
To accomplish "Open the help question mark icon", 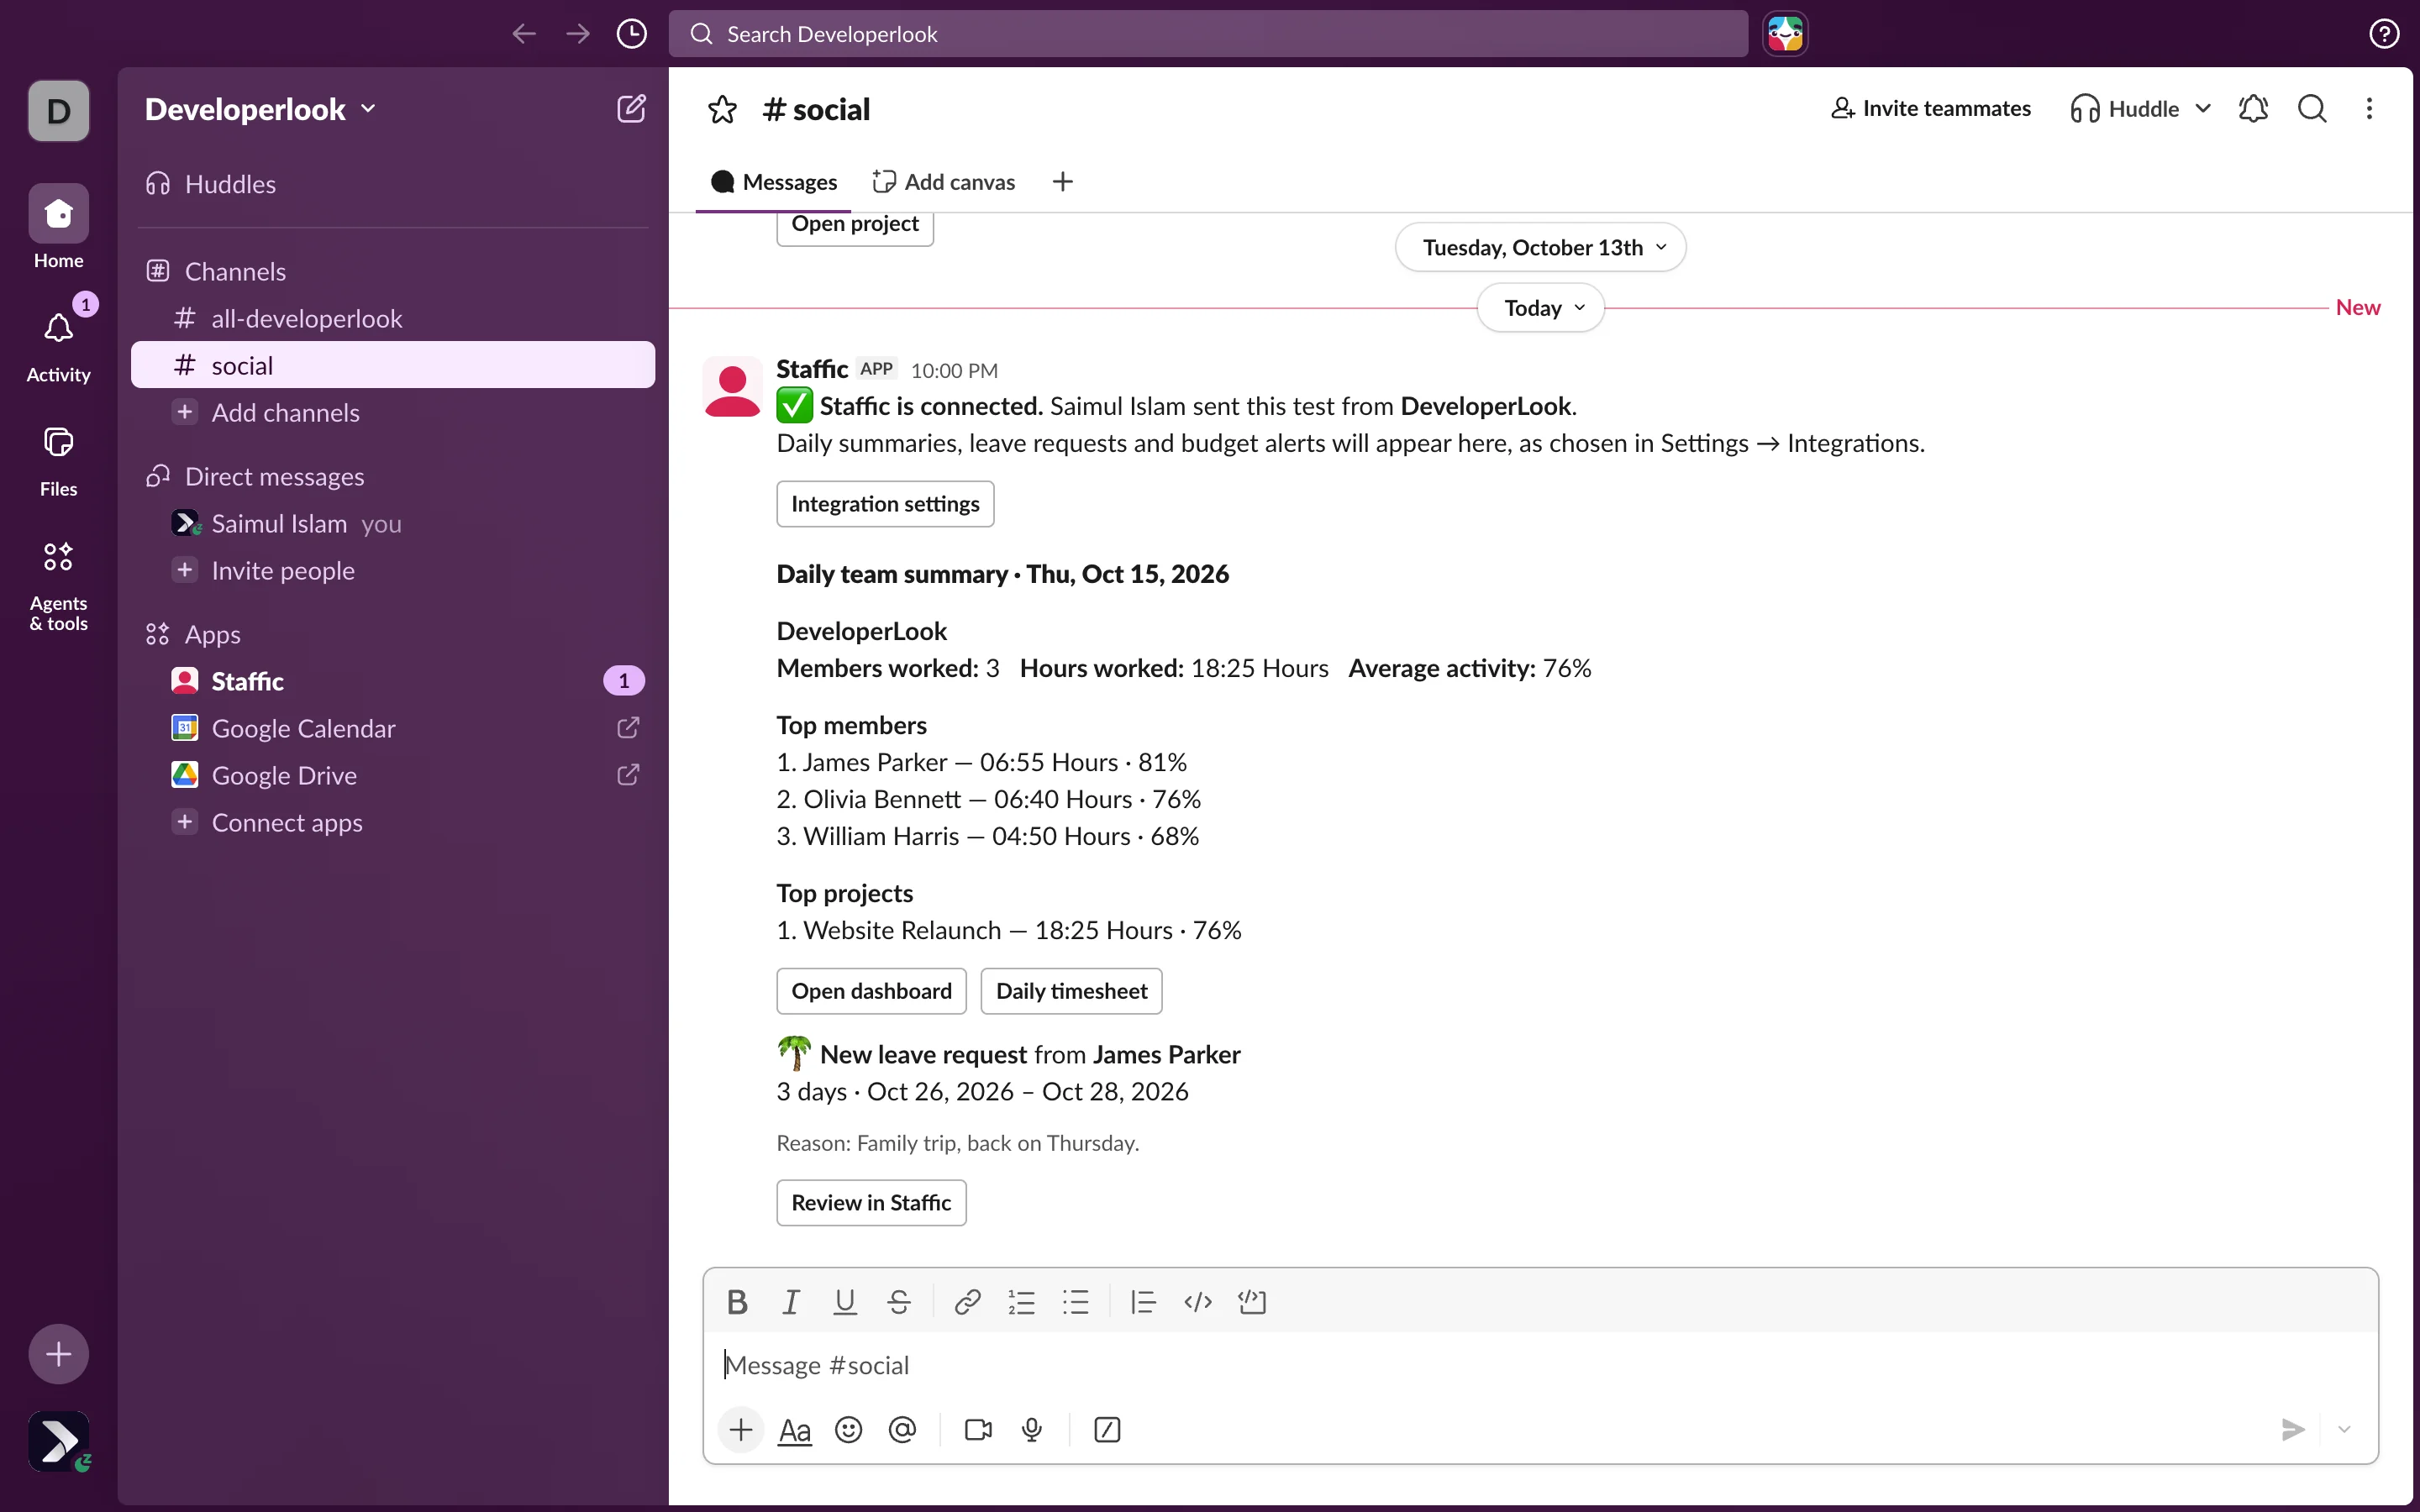I will (x=2384, y=34).
